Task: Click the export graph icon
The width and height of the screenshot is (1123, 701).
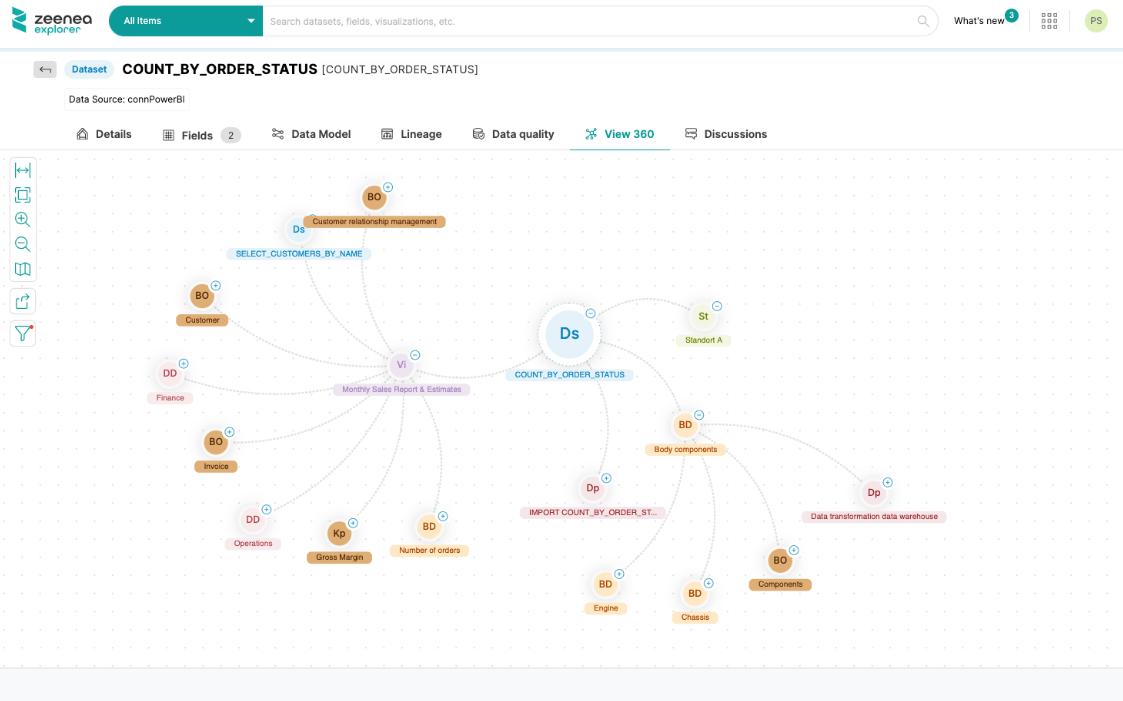Action: [22, 302]
